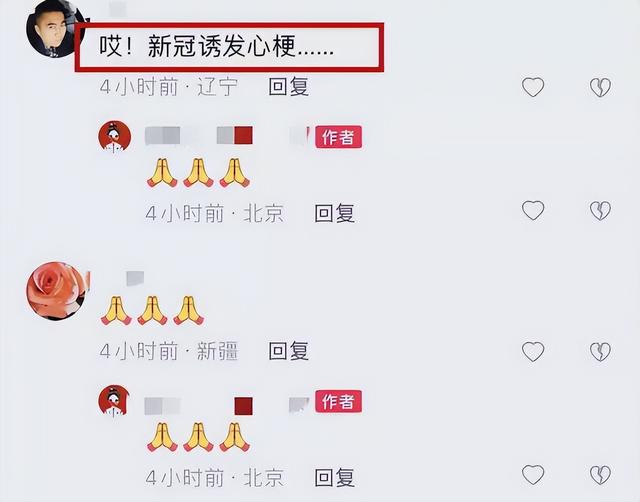Click 回复 under author's first 北京 reply
The height and width of the screenshot is (502, 640).
(335, 213)
